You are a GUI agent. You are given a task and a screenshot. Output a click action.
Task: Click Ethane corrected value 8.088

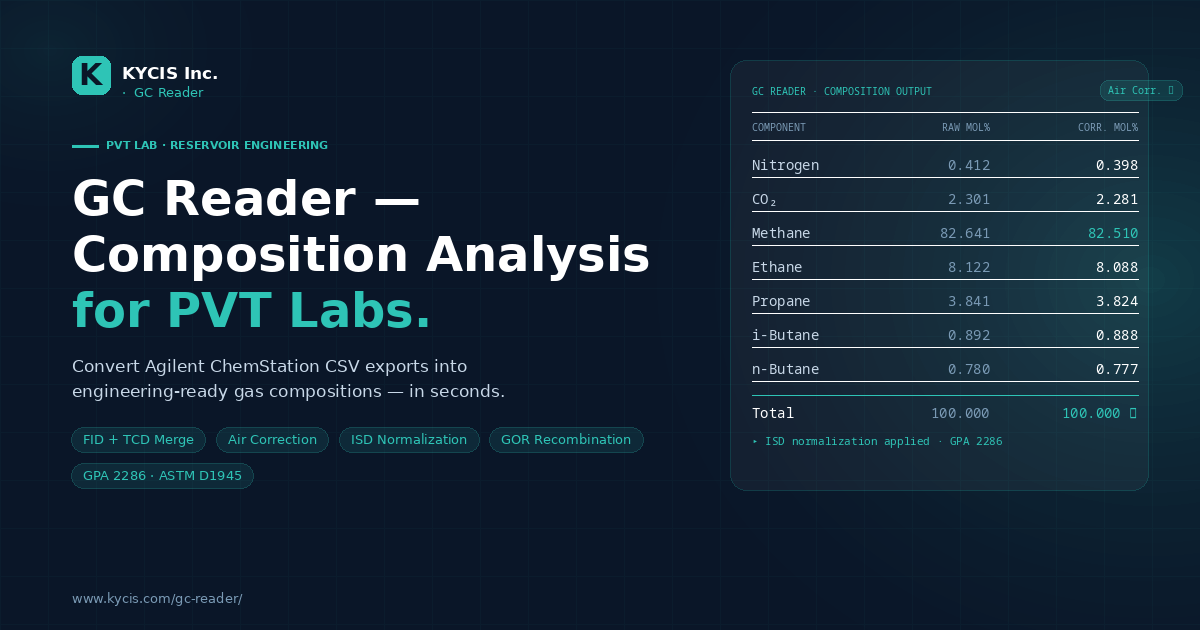click(x=1117, y=267)
